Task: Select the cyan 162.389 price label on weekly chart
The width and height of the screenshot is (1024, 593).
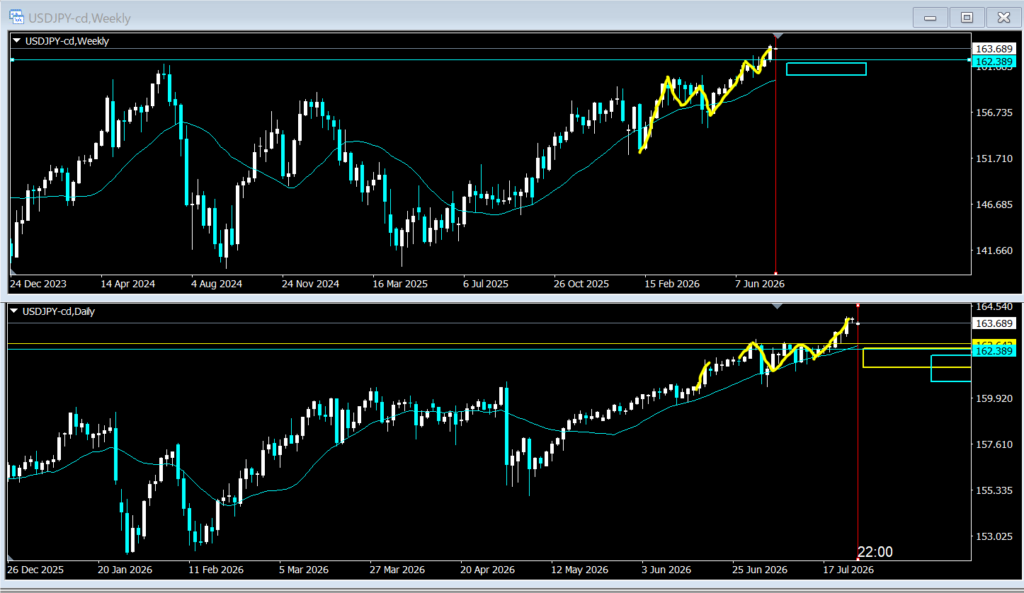Action: point(993,61)
